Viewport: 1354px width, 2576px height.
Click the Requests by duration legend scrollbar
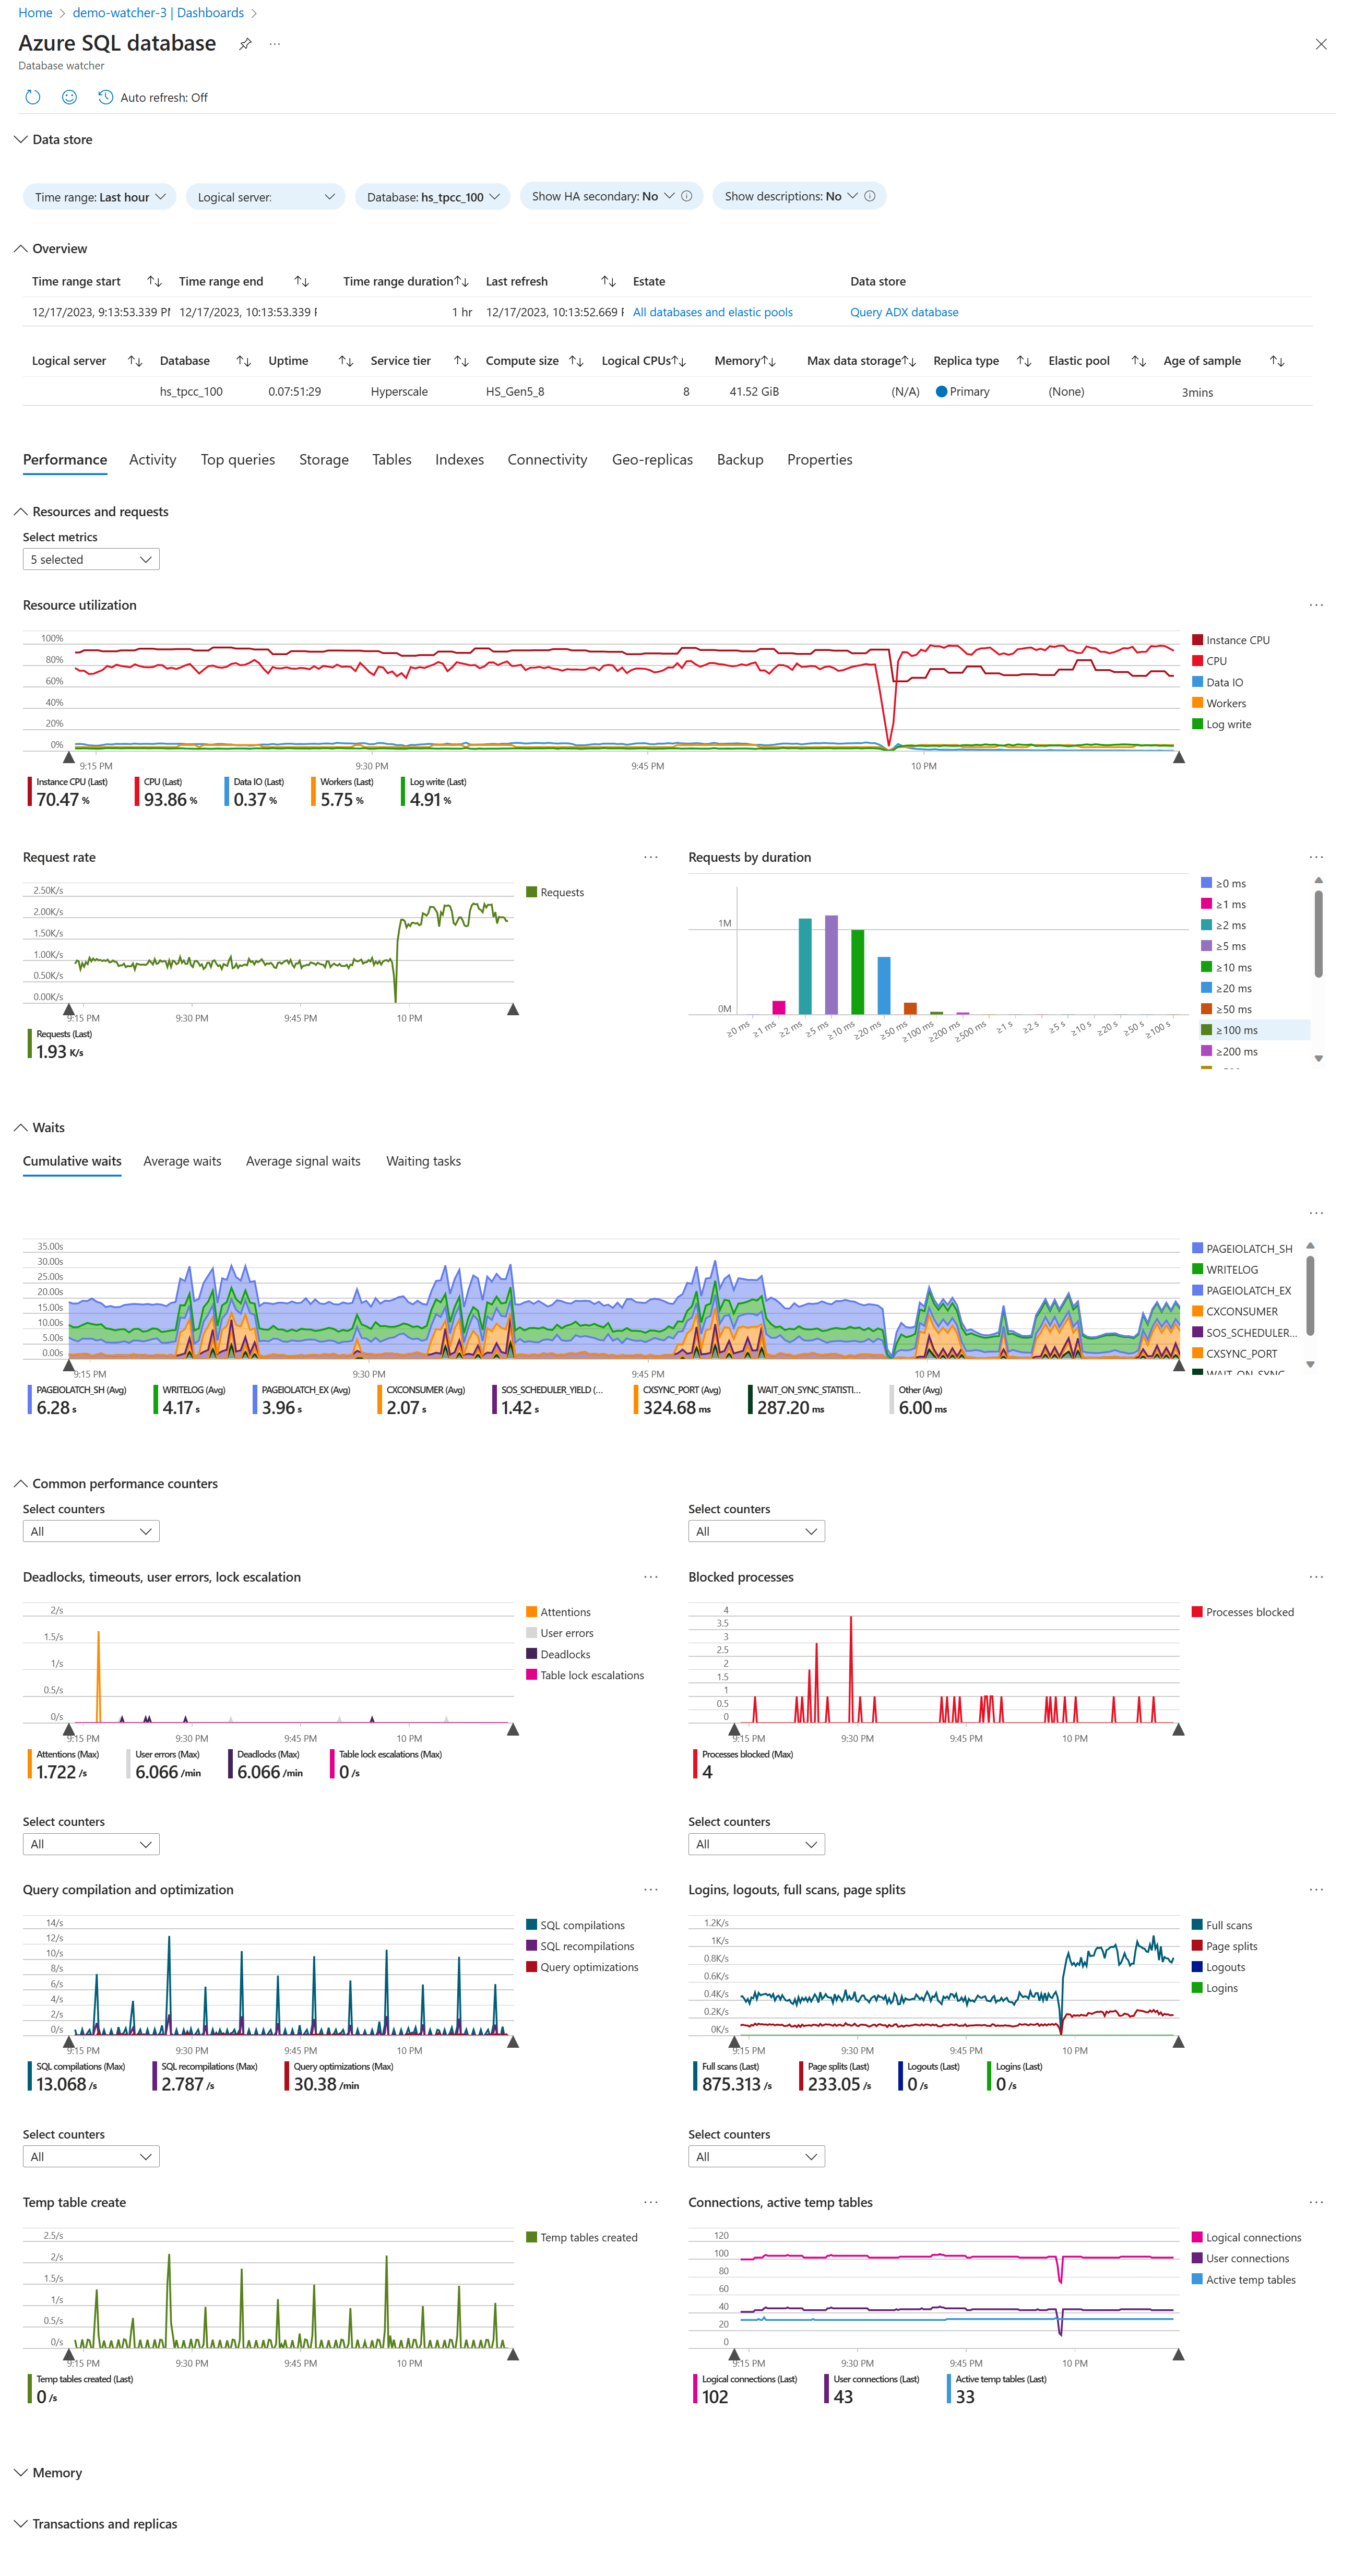(1318, 934)
